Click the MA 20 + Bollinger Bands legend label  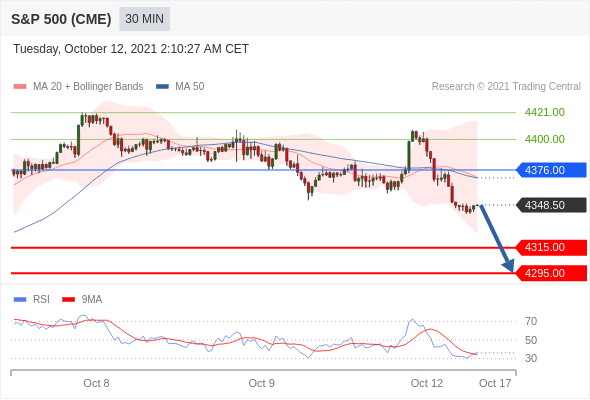point(88,87)
